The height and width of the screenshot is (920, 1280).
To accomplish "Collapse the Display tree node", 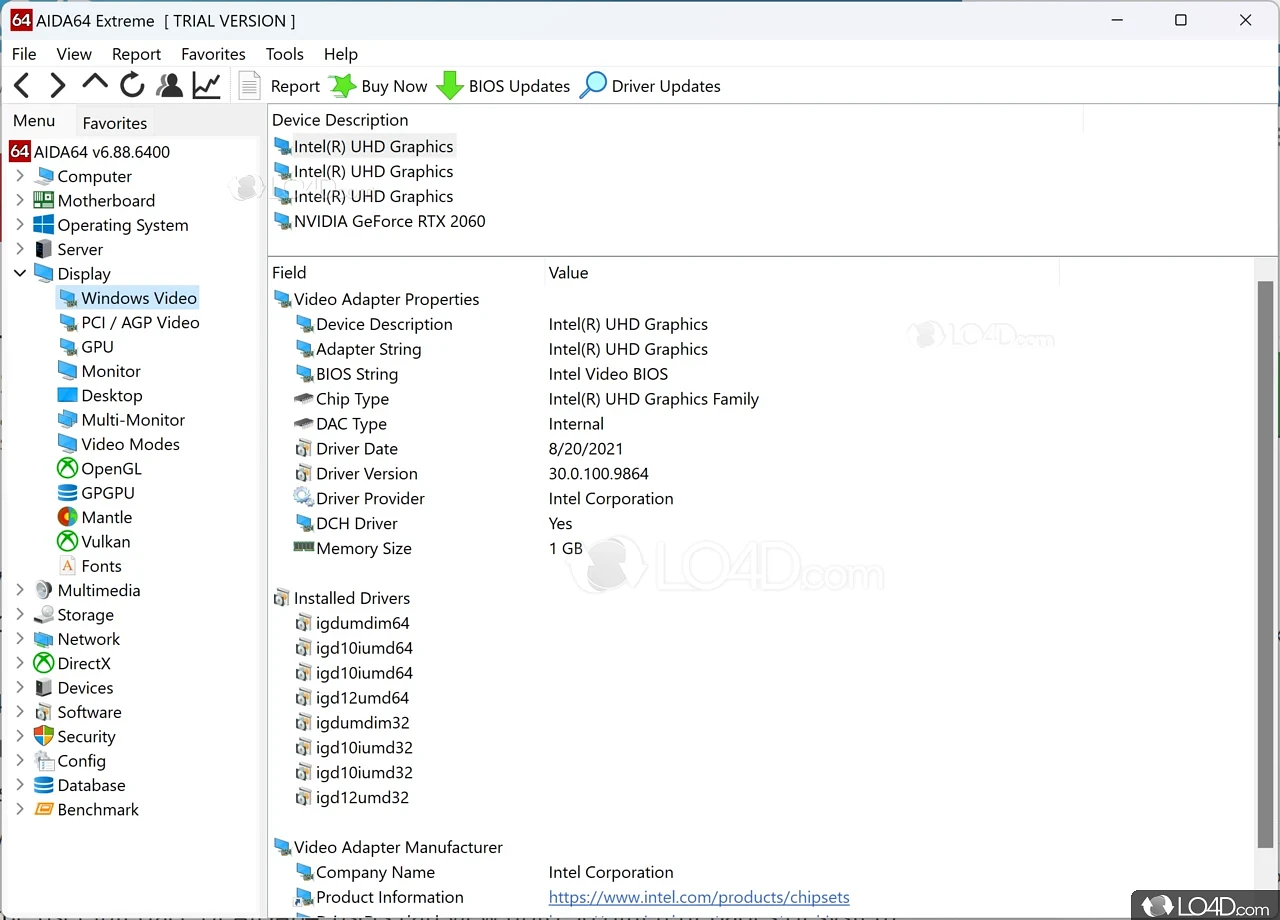I will 19,273.
